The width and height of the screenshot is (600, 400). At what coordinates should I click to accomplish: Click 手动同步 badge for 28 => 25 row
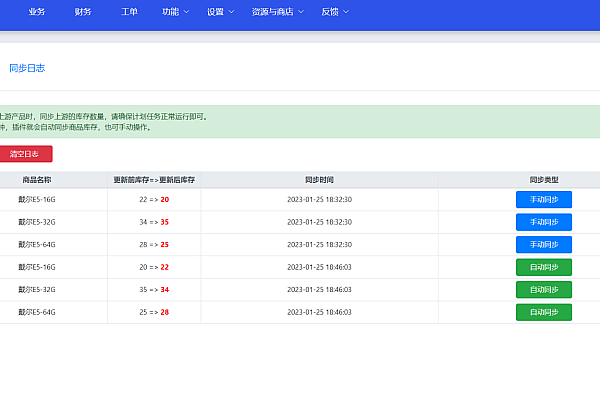(544, 245)
